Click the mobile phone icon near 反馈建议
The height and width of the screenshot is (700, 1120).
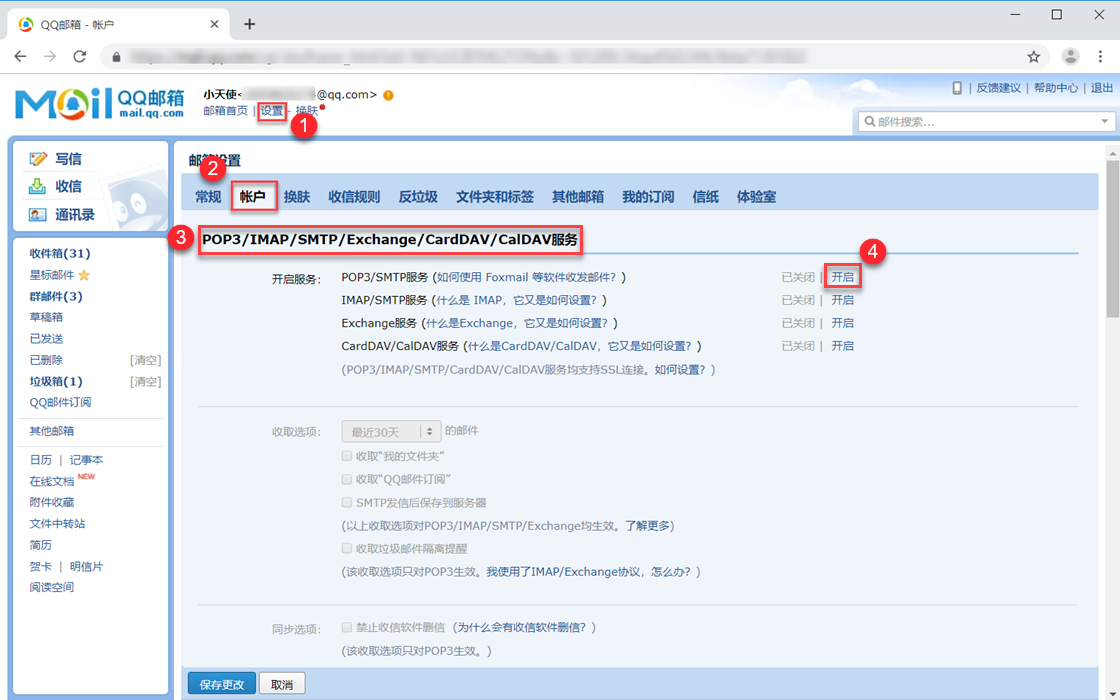tap(957, 88)
